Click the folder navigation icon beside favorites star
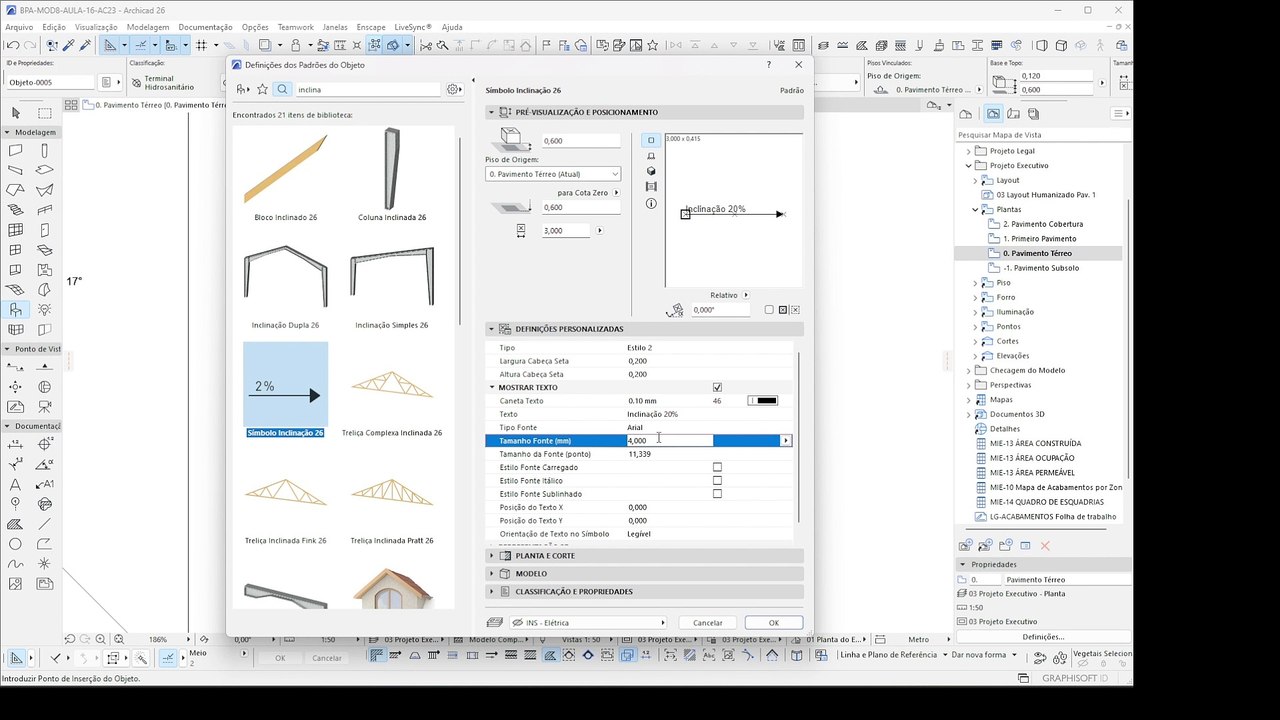 tap(242, 89)
